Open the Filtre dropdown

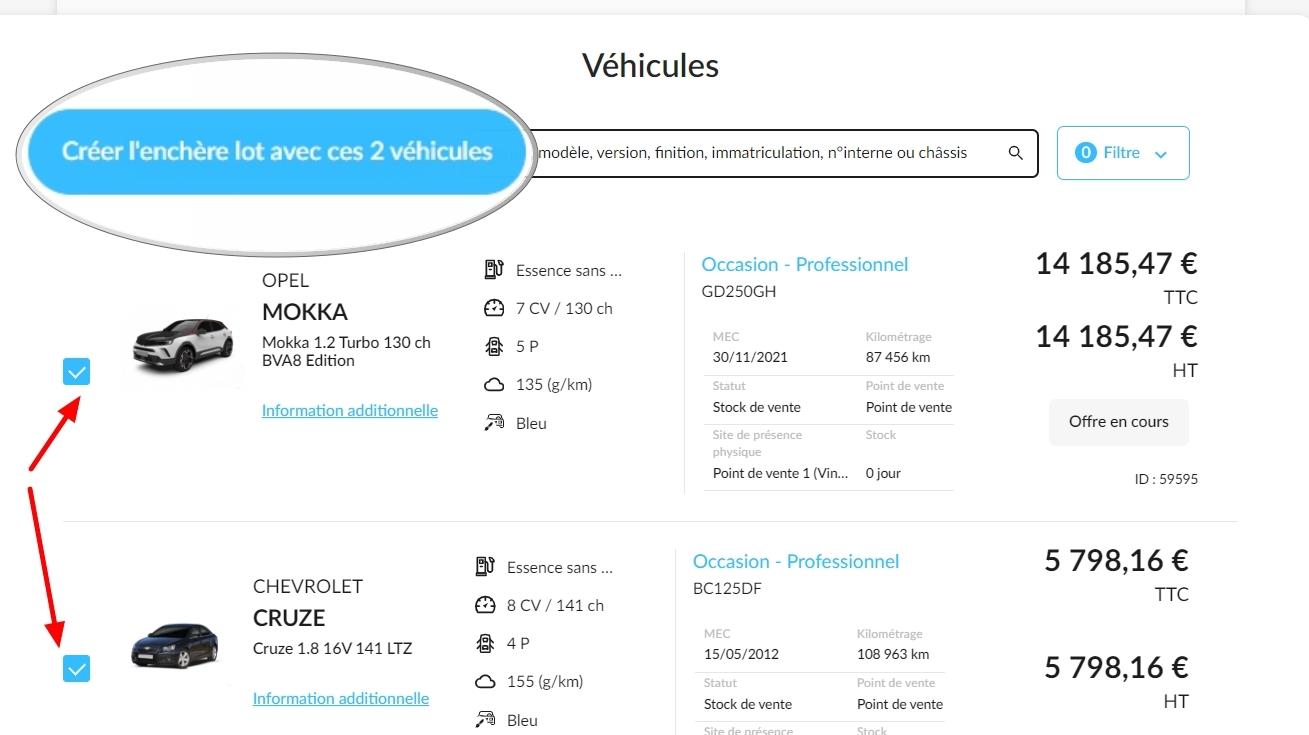point(1123,153)
